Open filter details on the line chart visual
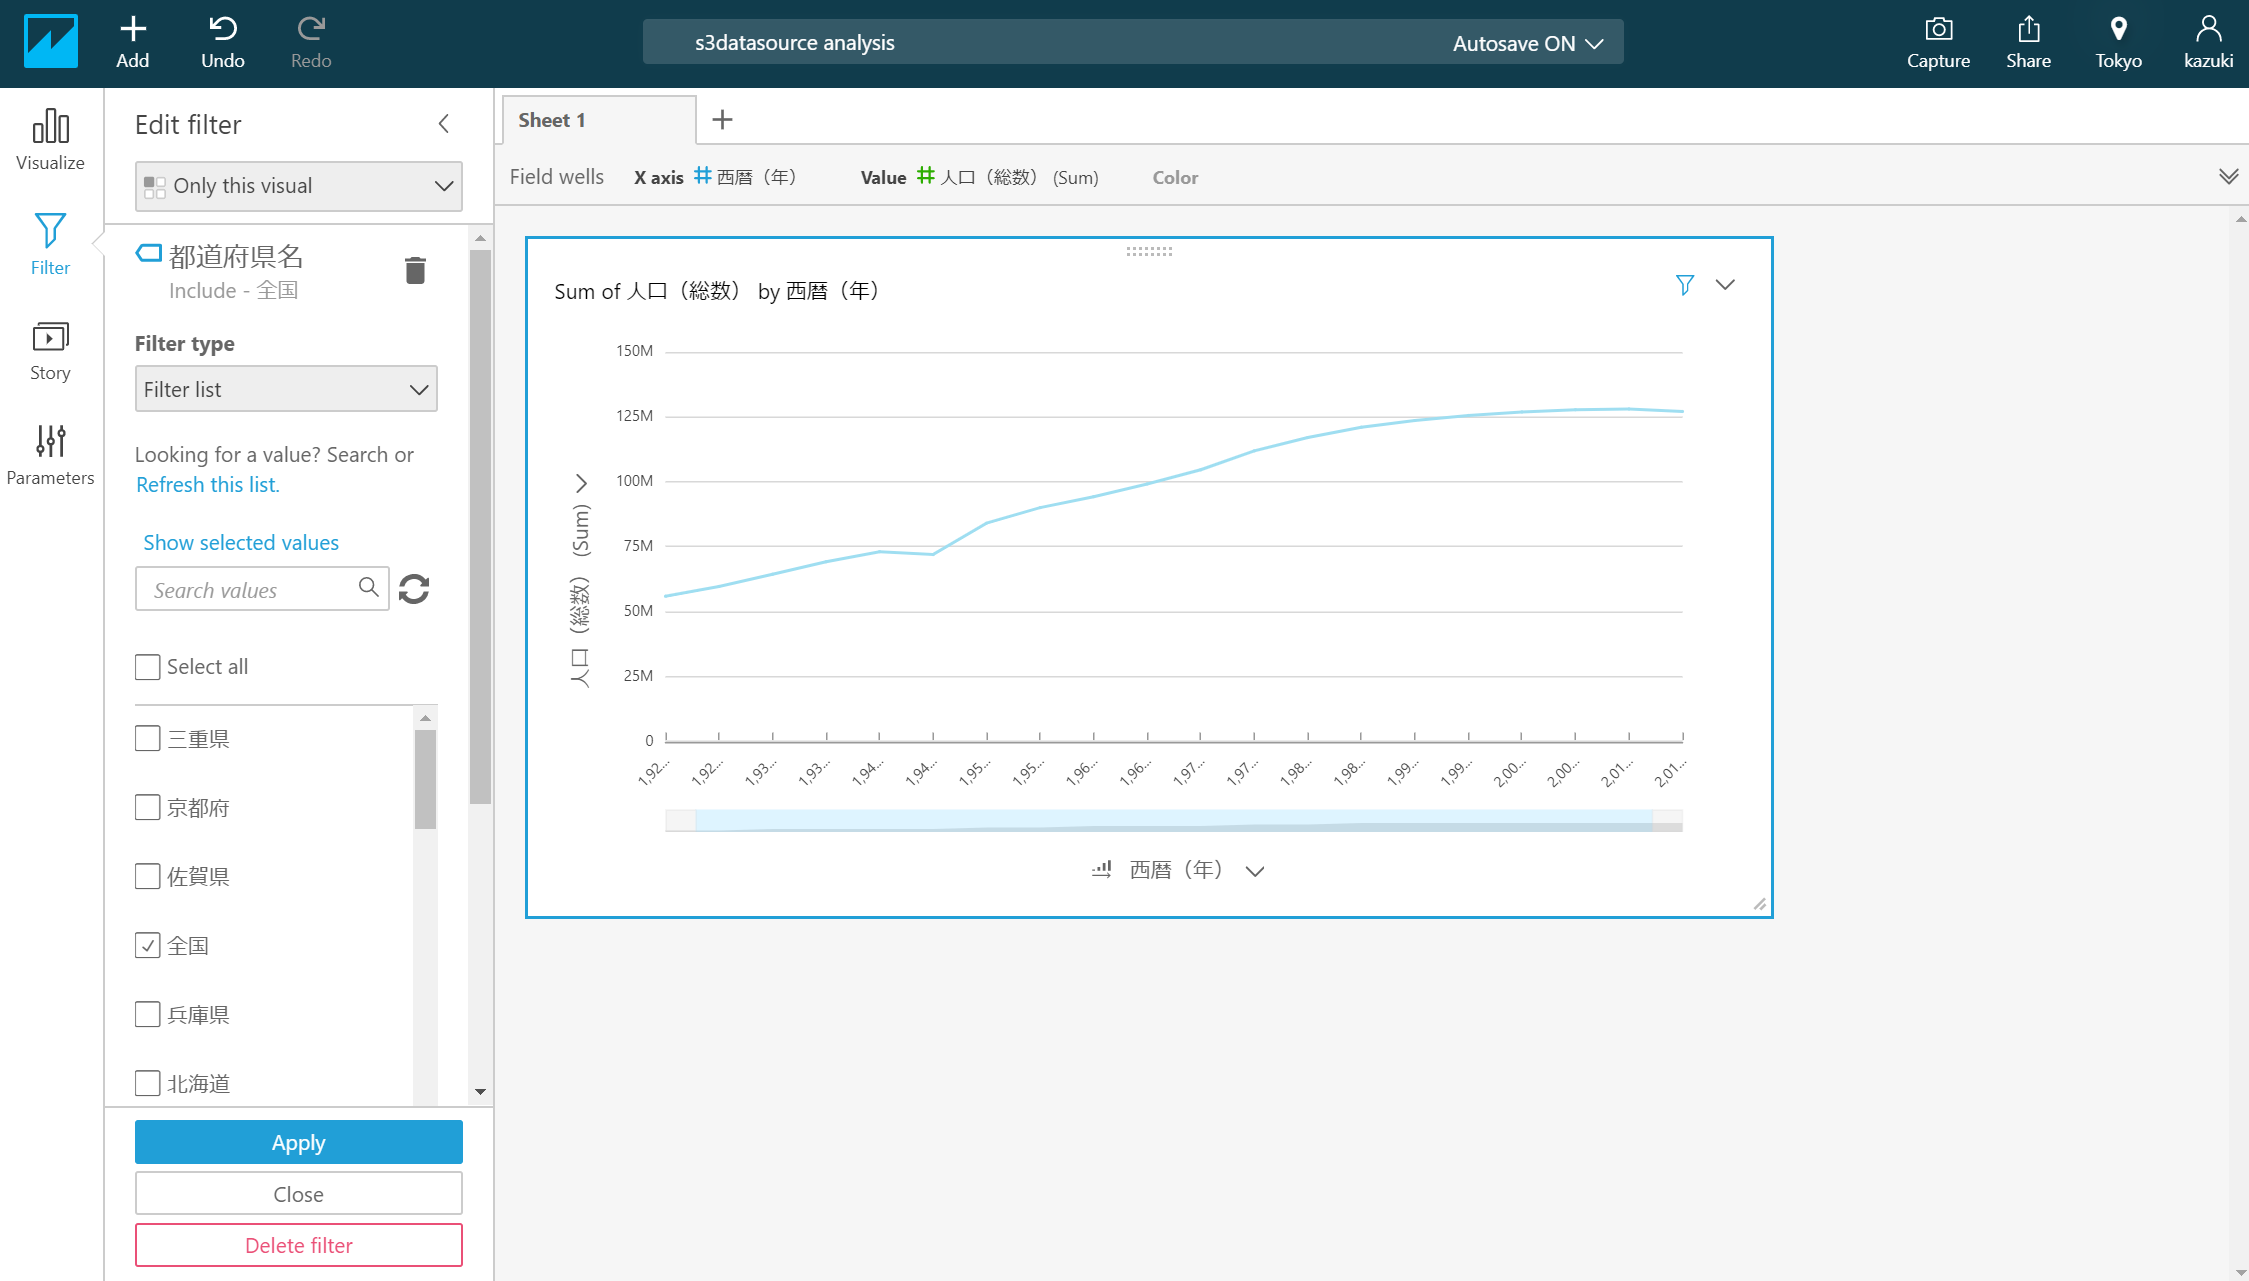Image resolution: width=2249 pixels, height=1281 pixels. [1685, 285]
